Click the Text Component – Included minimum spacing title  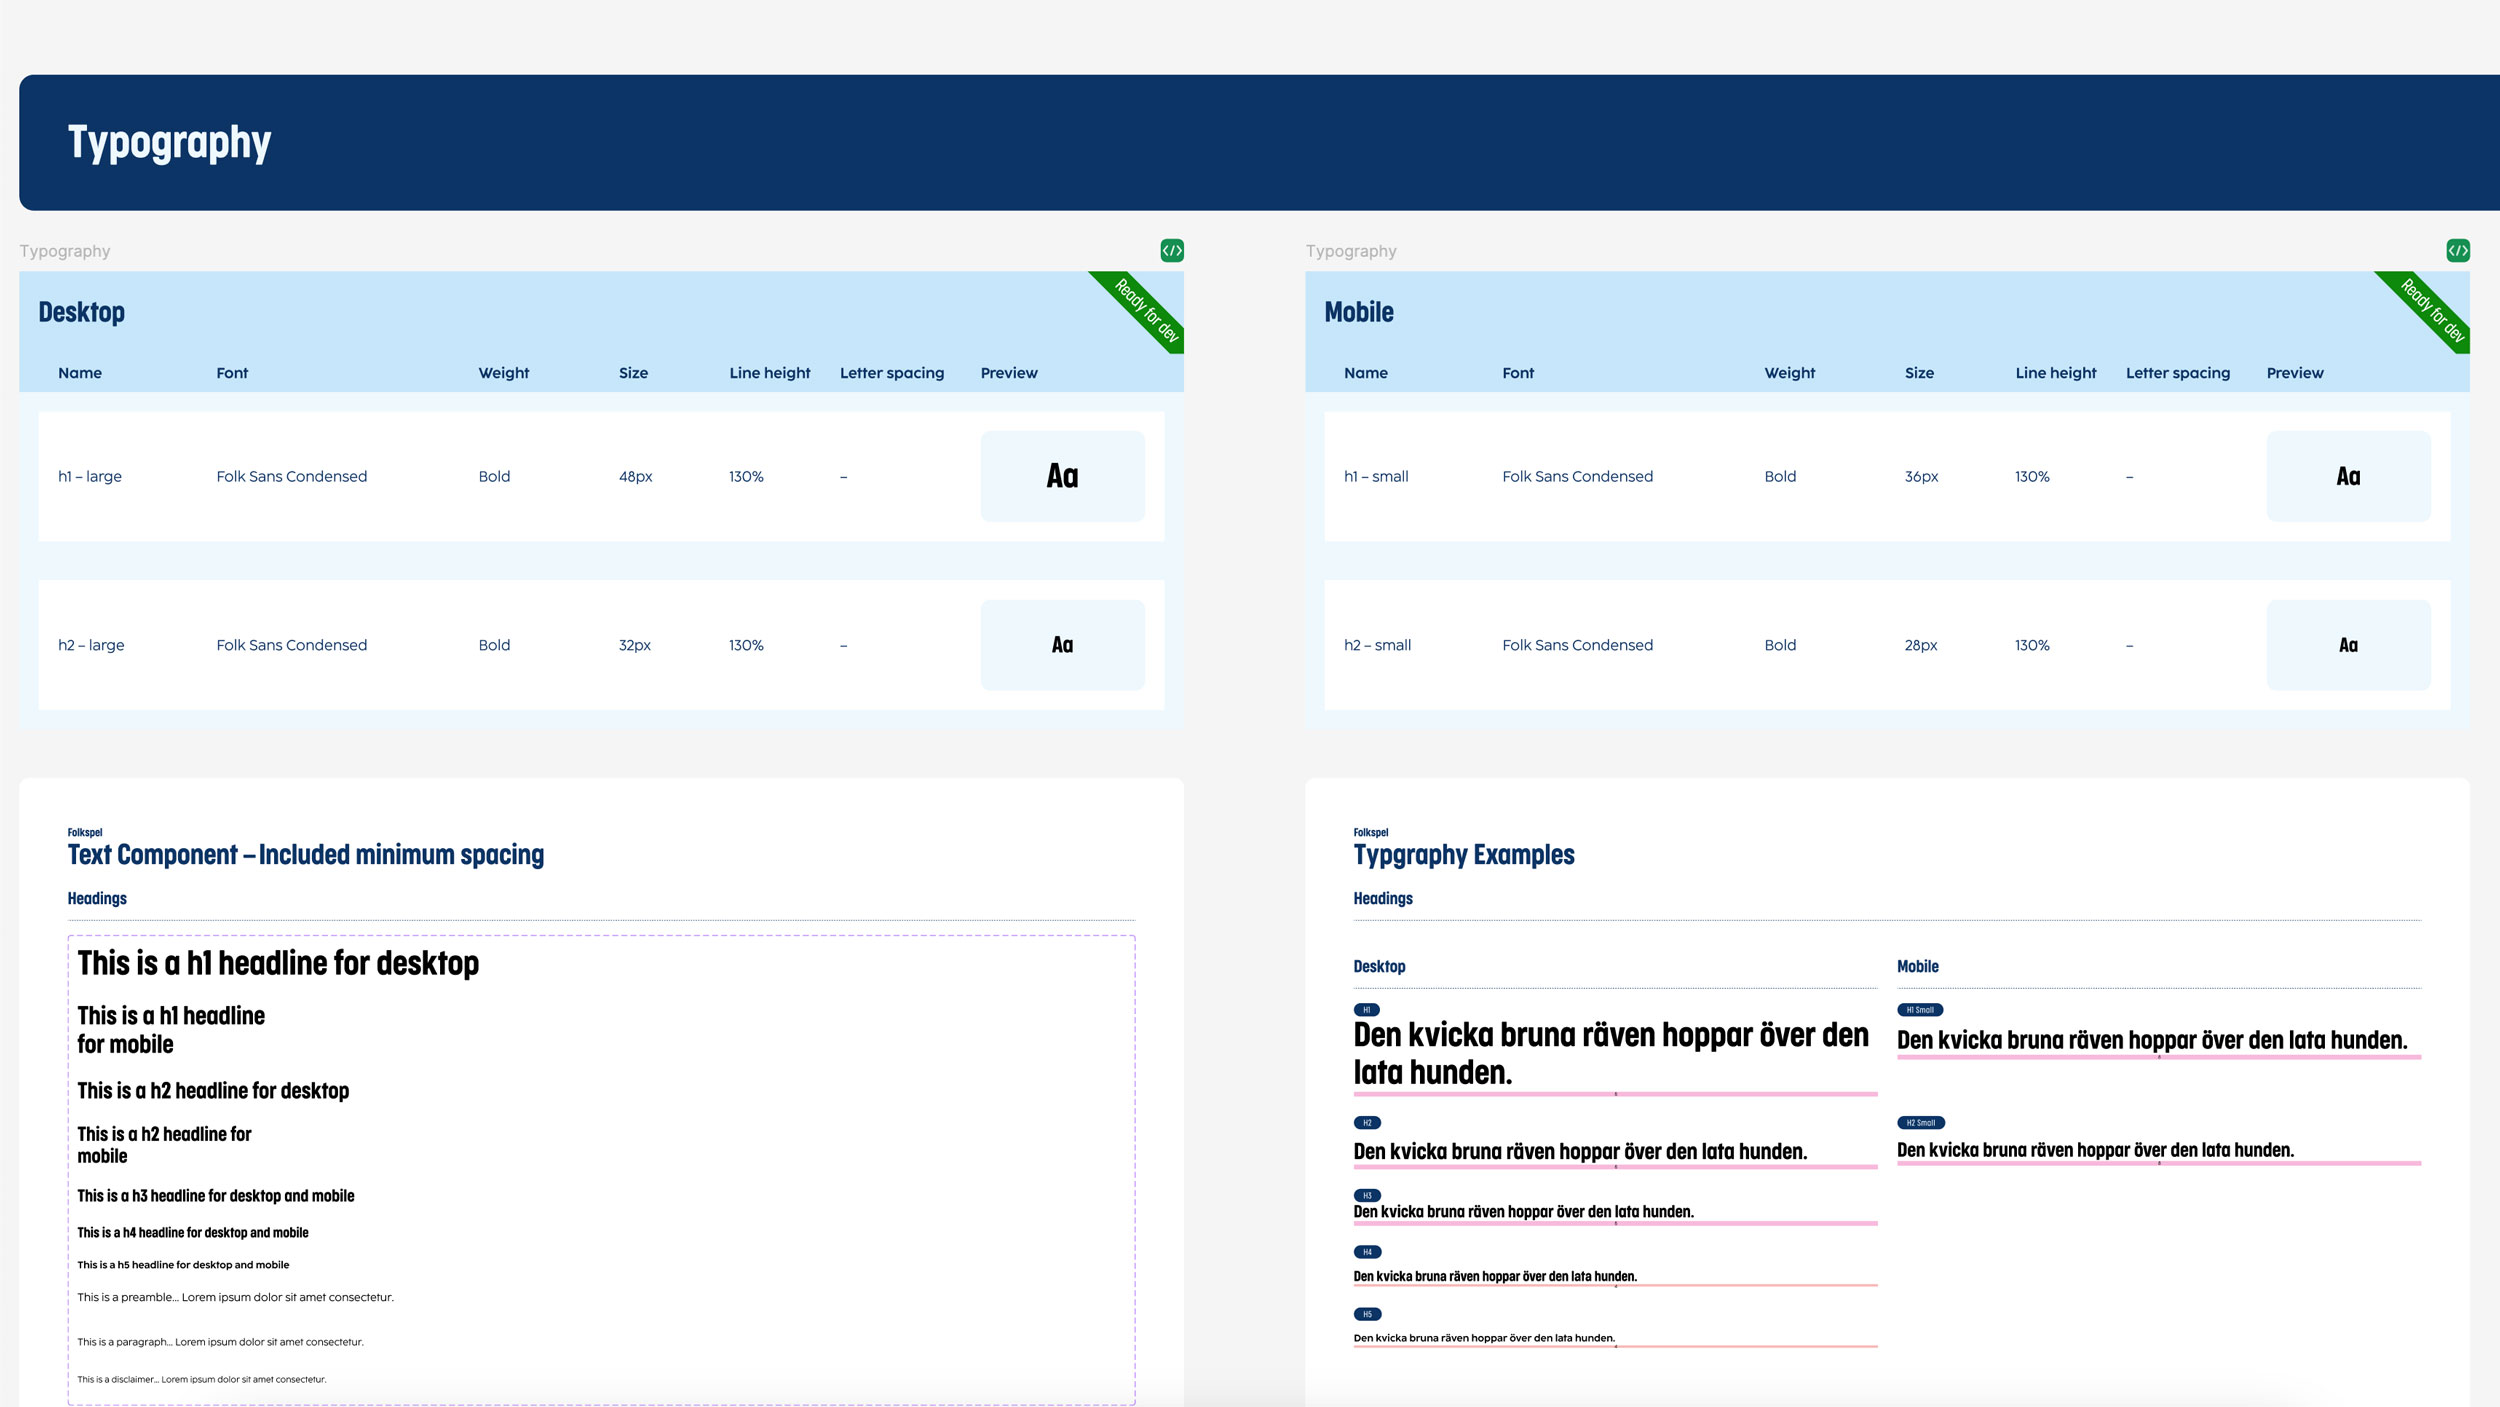(x=305, y=855)
